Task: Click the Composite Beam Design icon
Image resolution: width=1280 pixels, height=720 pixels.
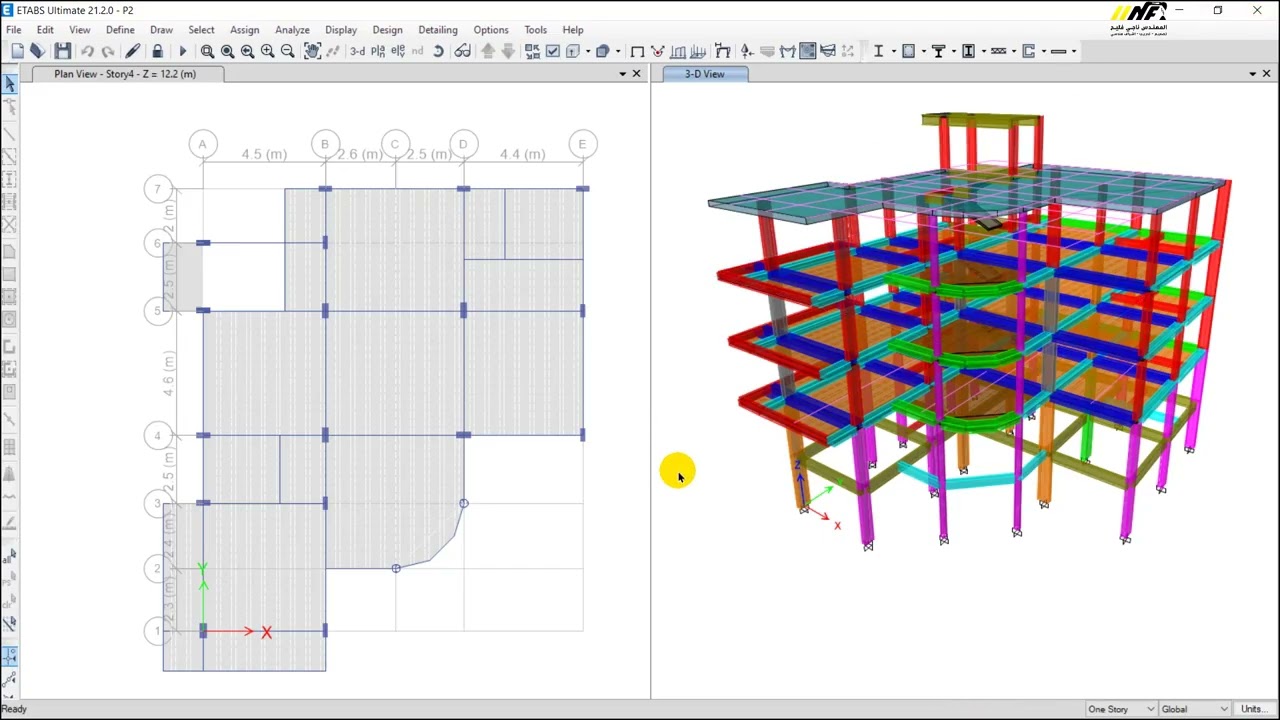Action: (x=939, y=51)
